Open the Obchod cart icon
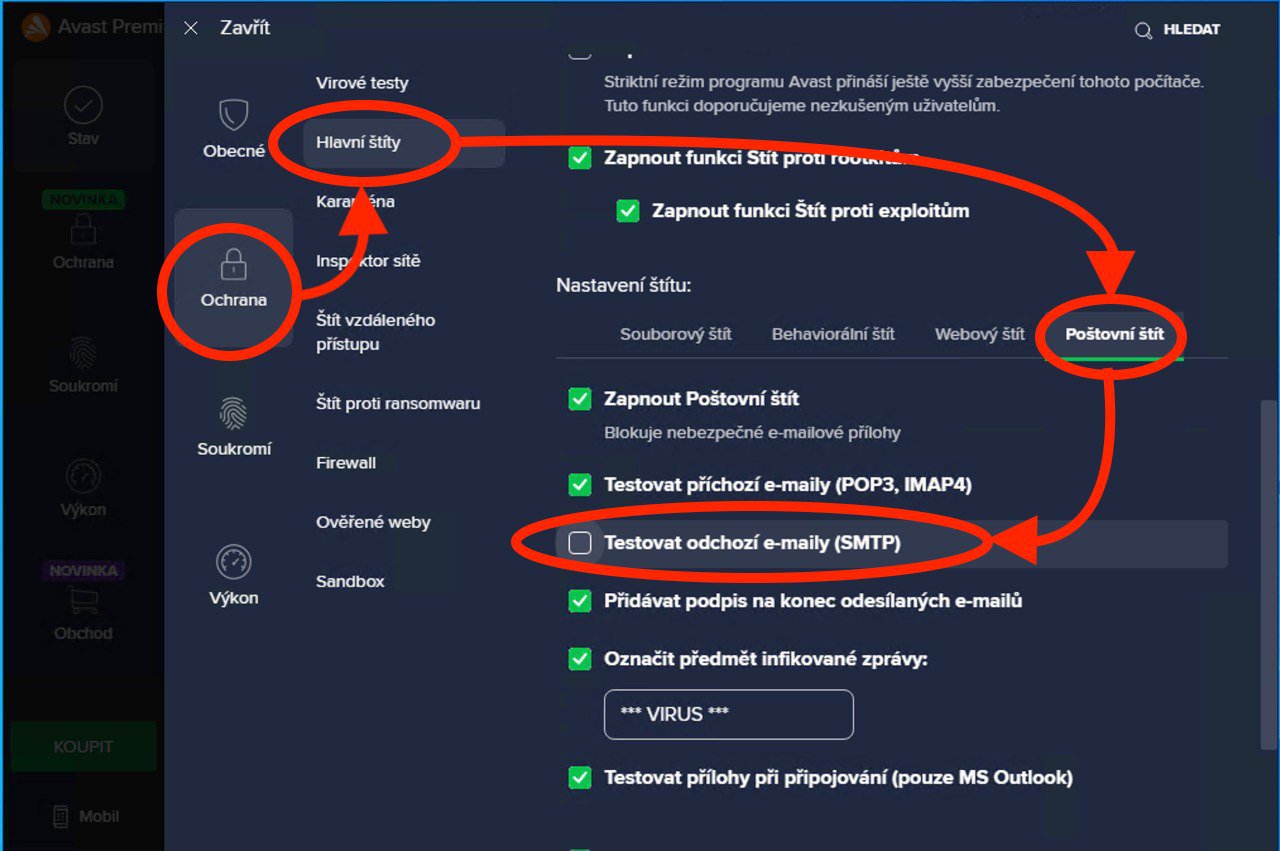 84,601
